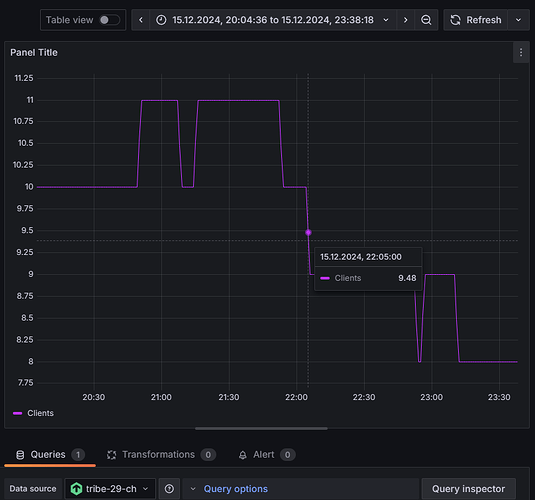Open the tribe-29-ch data source dropdown
Viewport: 535px width, 500px height.
click(x=110, y=489)
